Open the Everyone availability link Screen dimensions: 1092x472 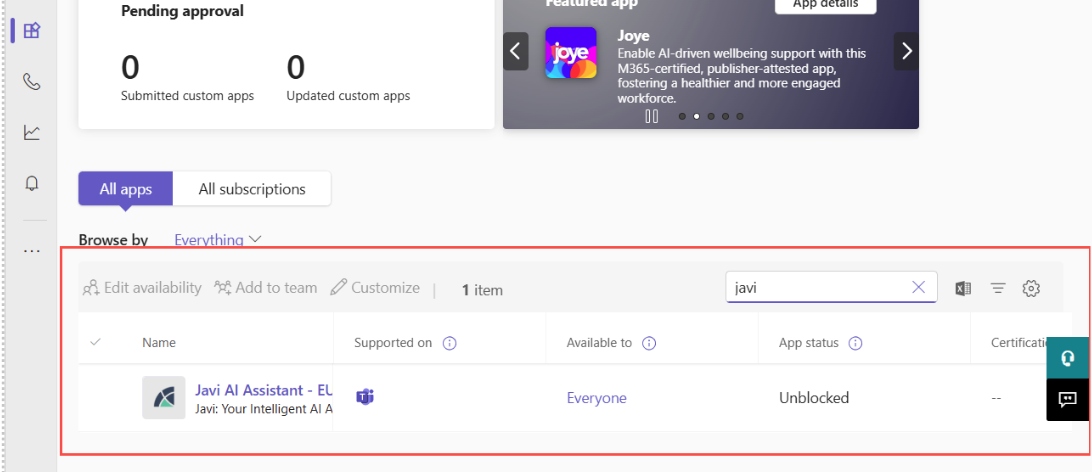click(x=596, y=398)
